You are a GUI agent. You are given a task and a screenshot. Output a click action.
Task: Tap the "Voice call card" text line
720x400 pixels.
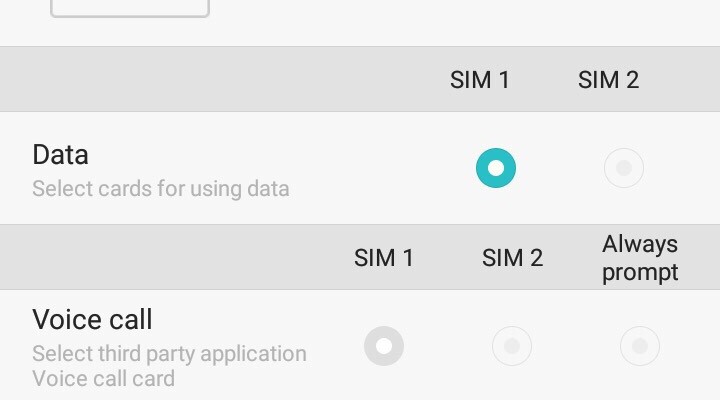pos(103,379)
